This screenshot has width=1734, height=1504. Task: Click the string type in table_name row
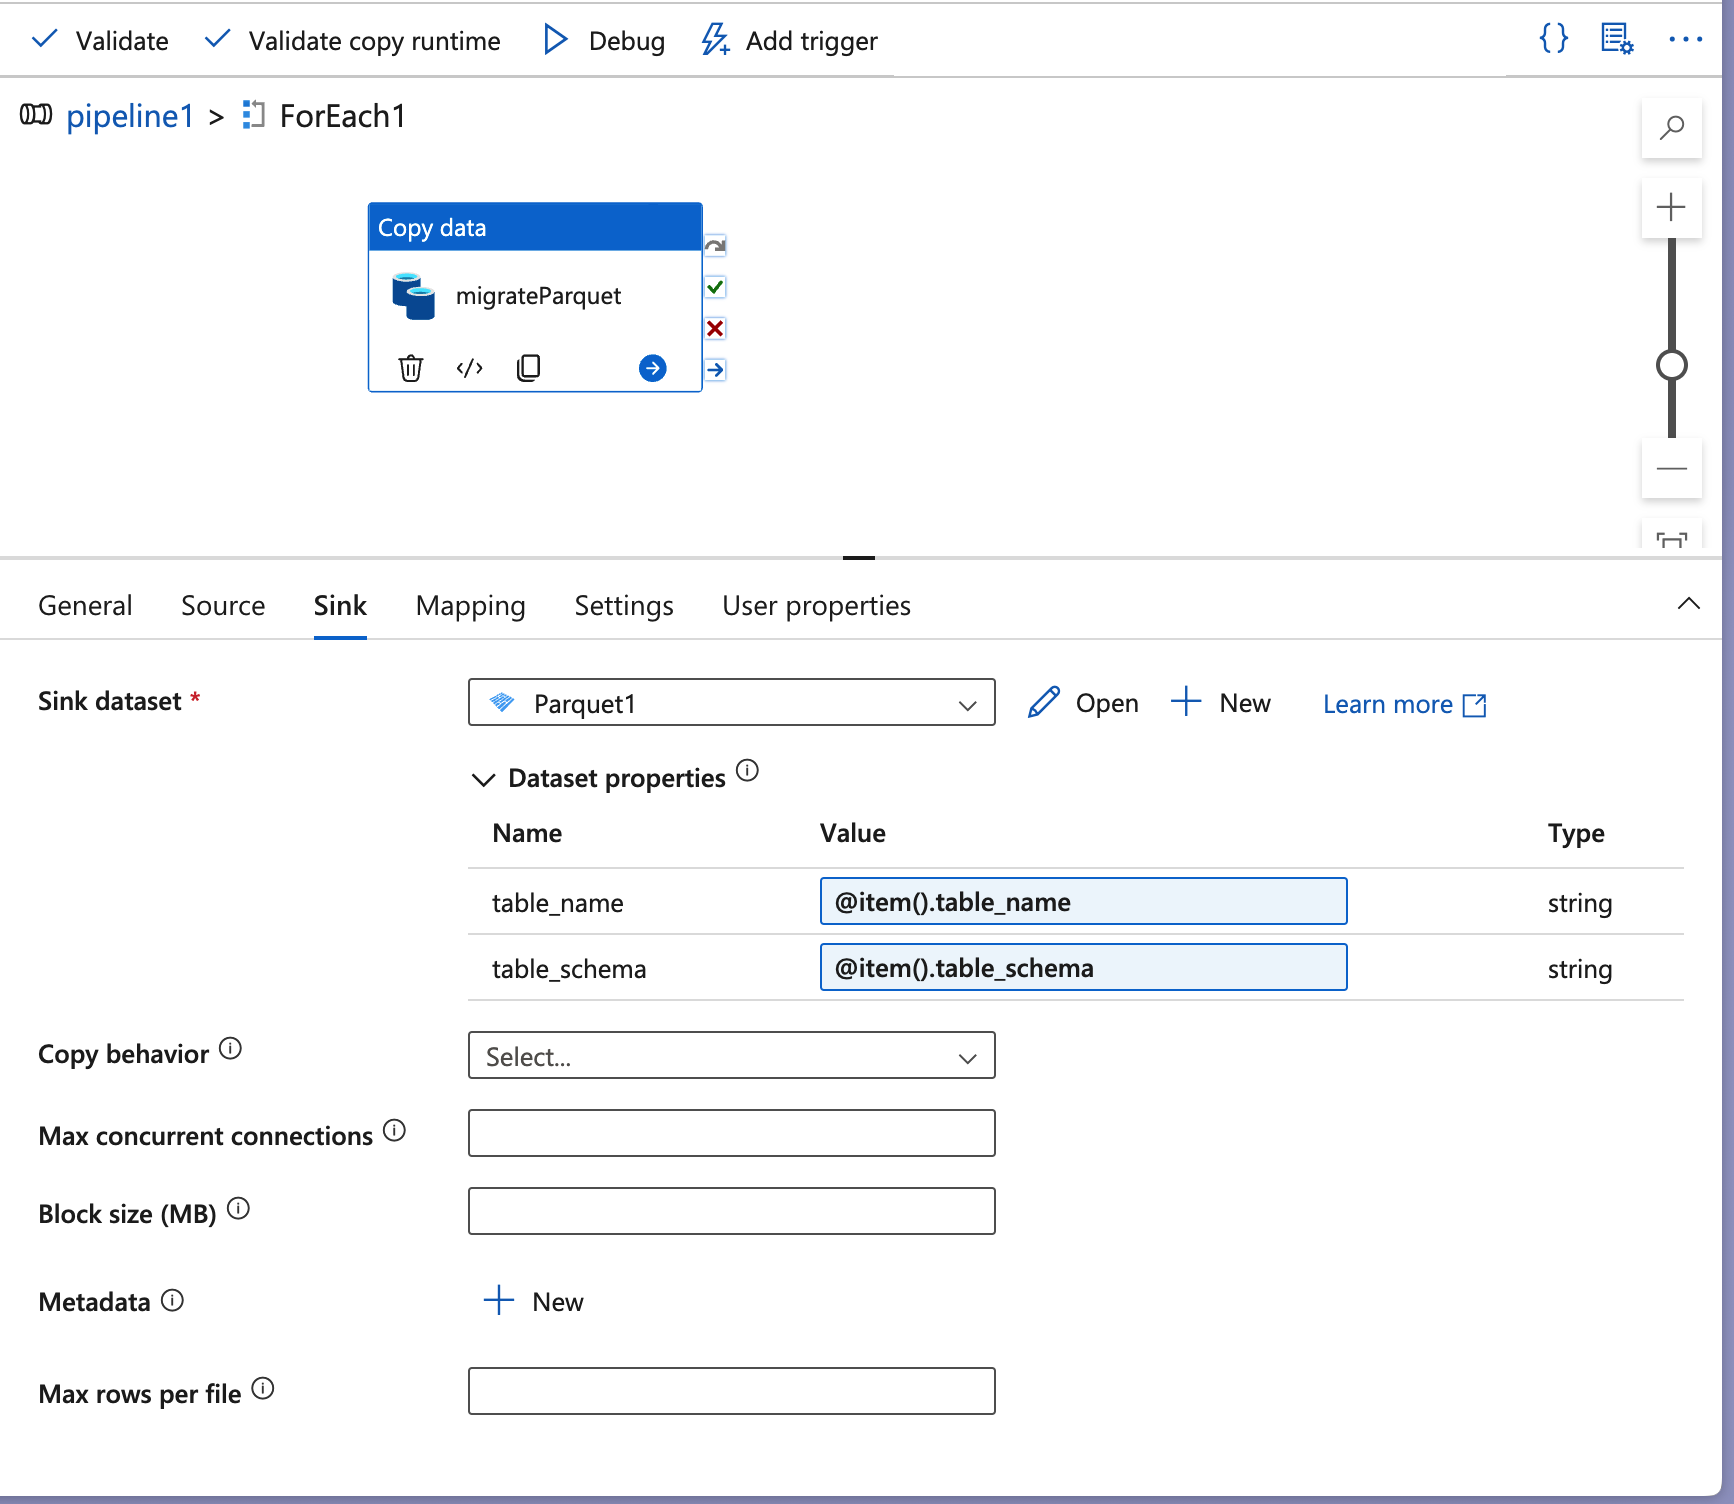(1580, 904)
